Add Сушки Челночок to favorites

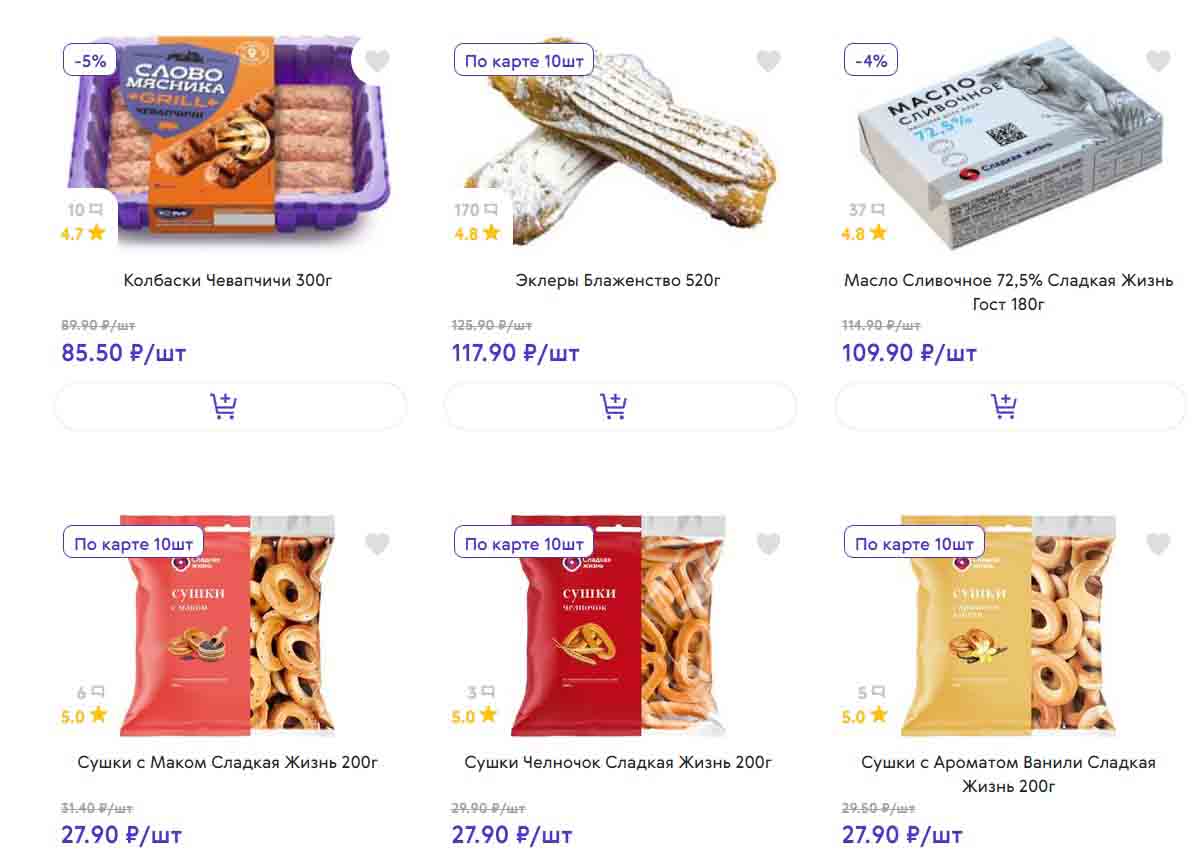tap(768, 544)
